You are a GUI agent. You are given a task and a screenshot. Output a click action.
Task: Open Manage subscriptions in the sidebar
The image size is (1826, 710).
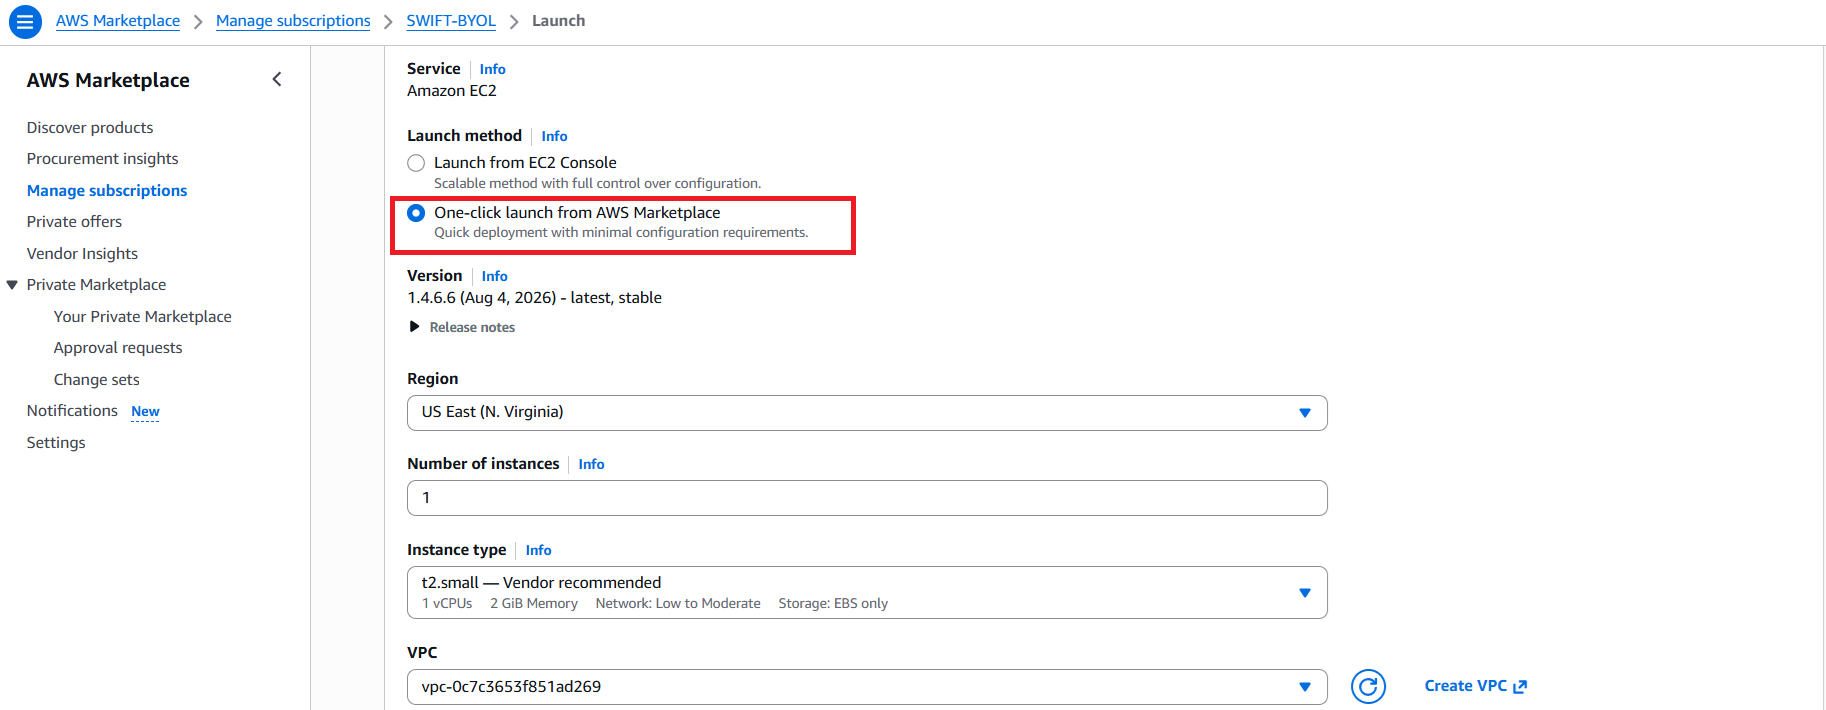click(107, 191)
